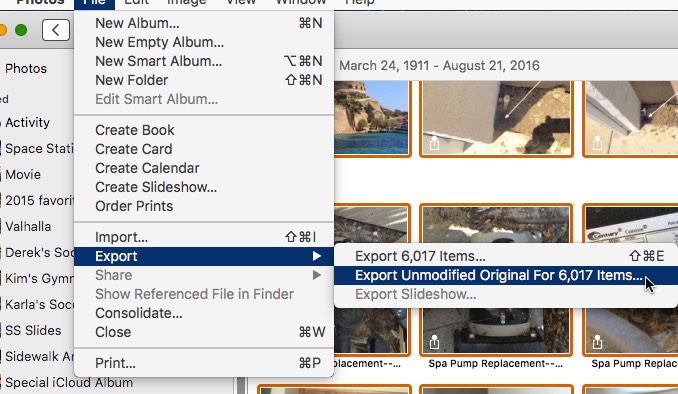This screenshot has width=678, height=394.
Task: Choose New Smart Album… entry
Action: click(204, 61)
